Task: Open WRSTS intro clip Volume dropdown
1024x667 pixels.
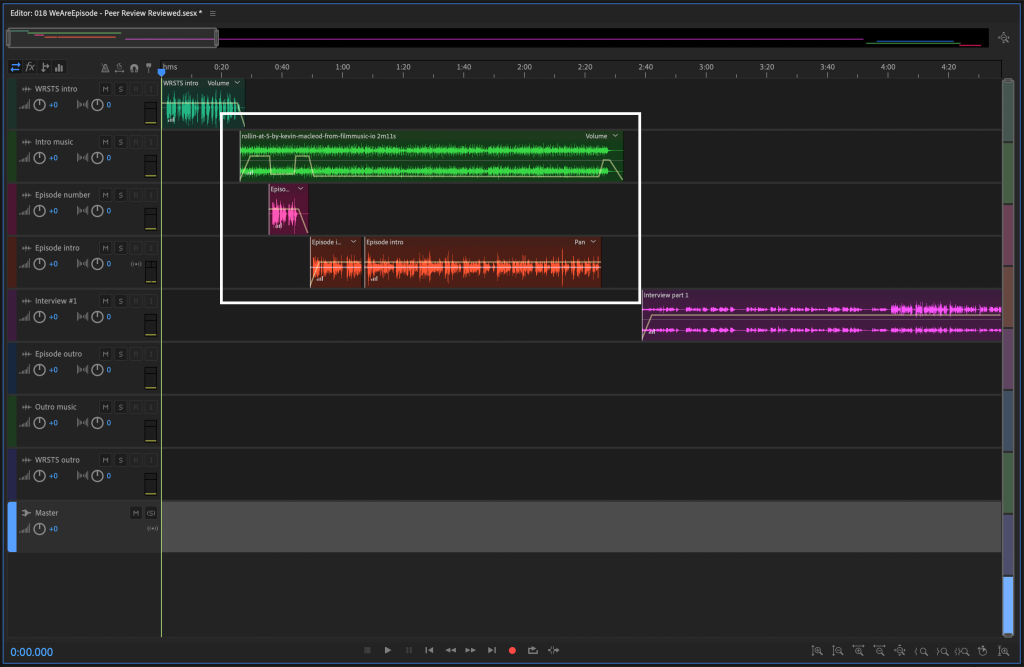Action: pos(237,83)
